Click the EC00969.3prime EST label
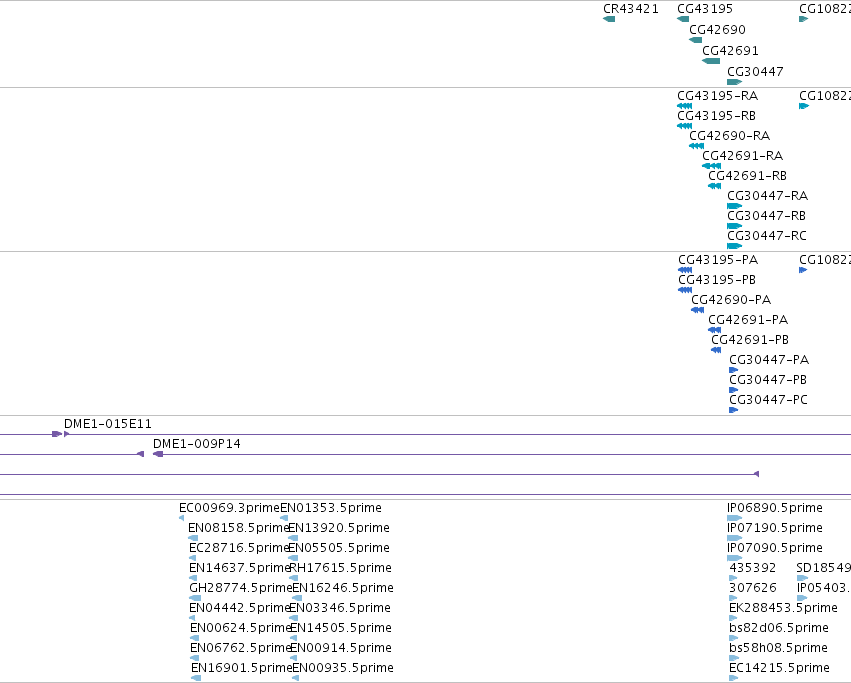 tap(230, 508)
